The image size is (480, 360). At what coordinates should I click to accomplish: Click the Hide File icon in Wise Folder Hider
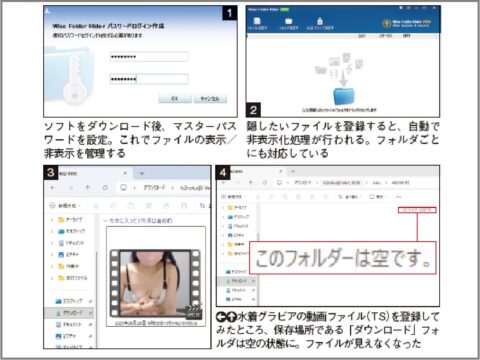[257, 21]
